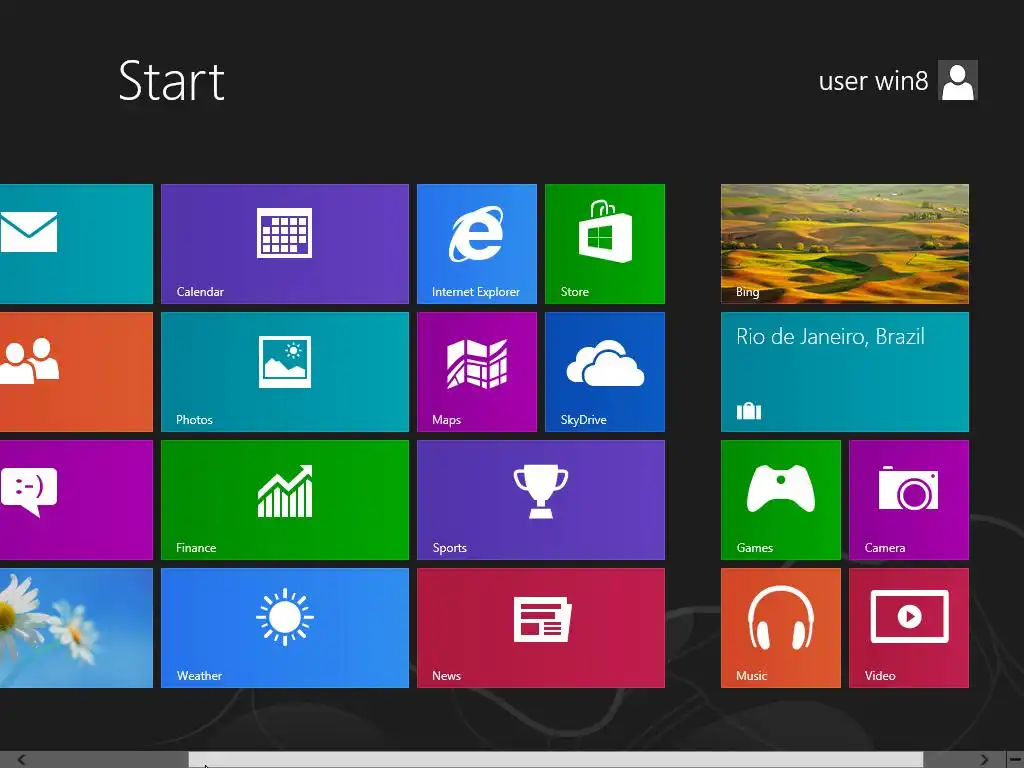
Task: Launch Internet Explorer tile
Action: pyautogui.click(x=477, y=244)
